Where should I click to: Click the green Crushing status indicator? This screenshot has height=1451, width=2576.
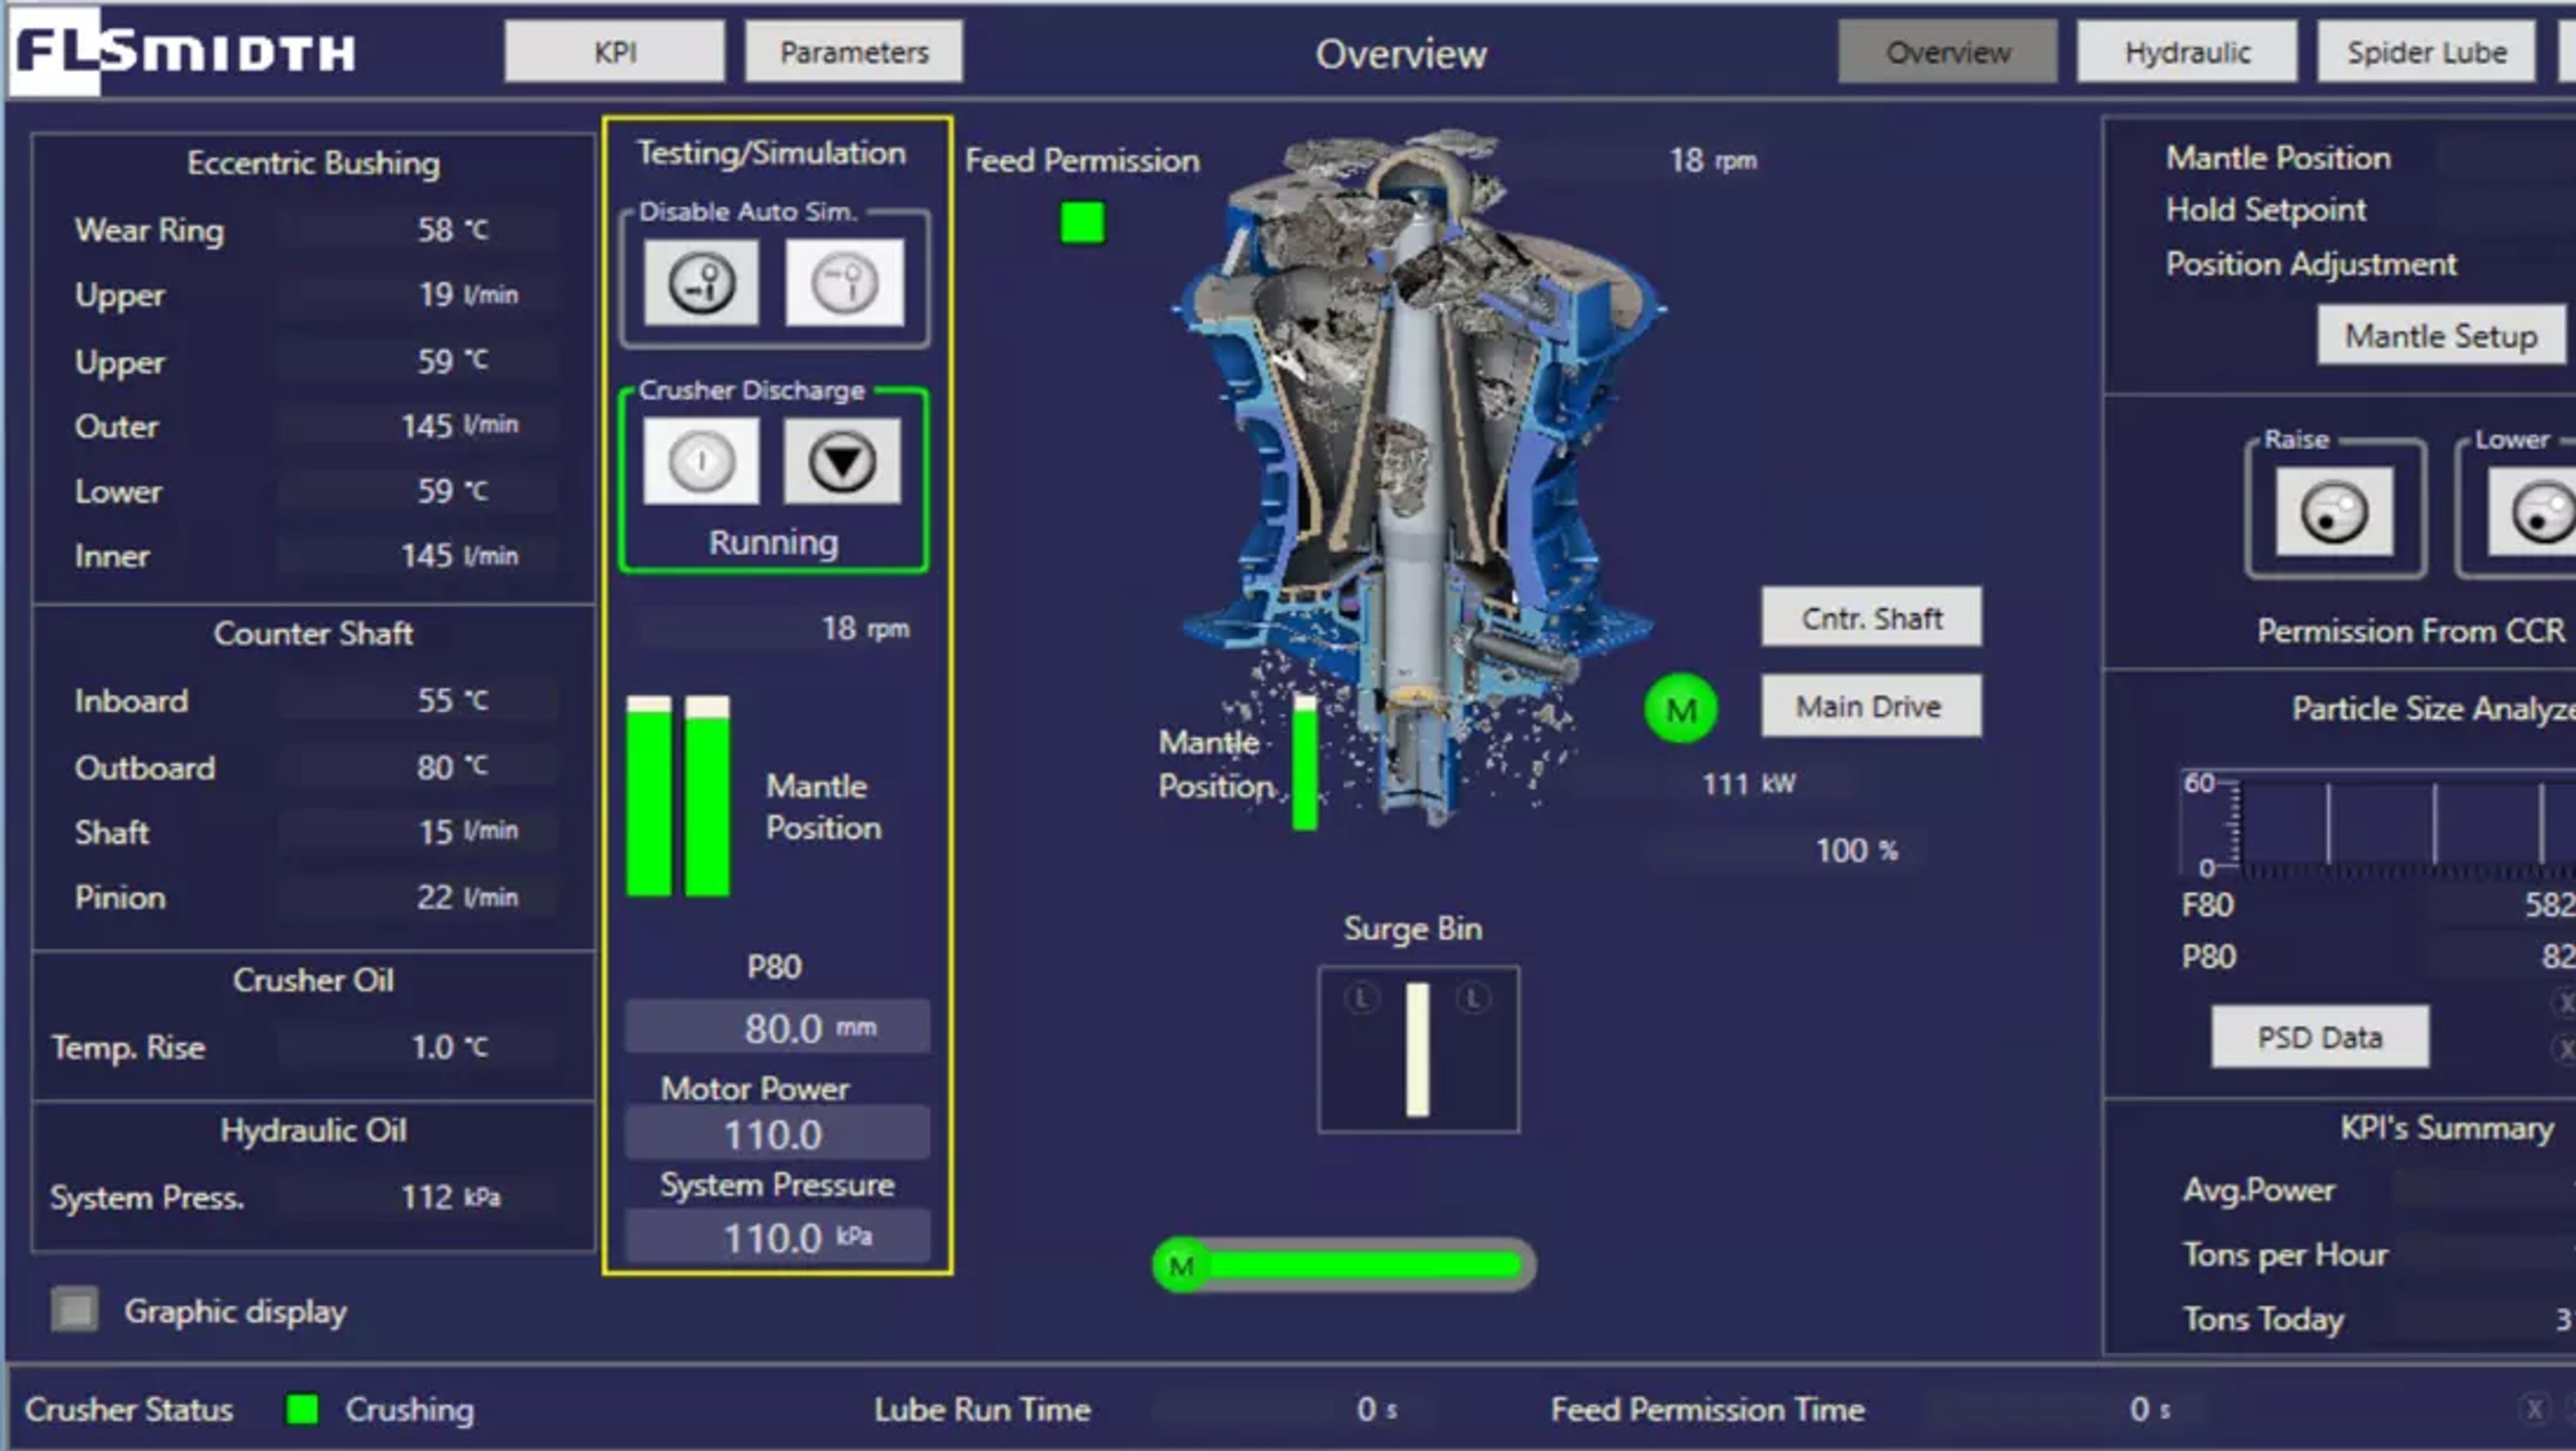300,1410
